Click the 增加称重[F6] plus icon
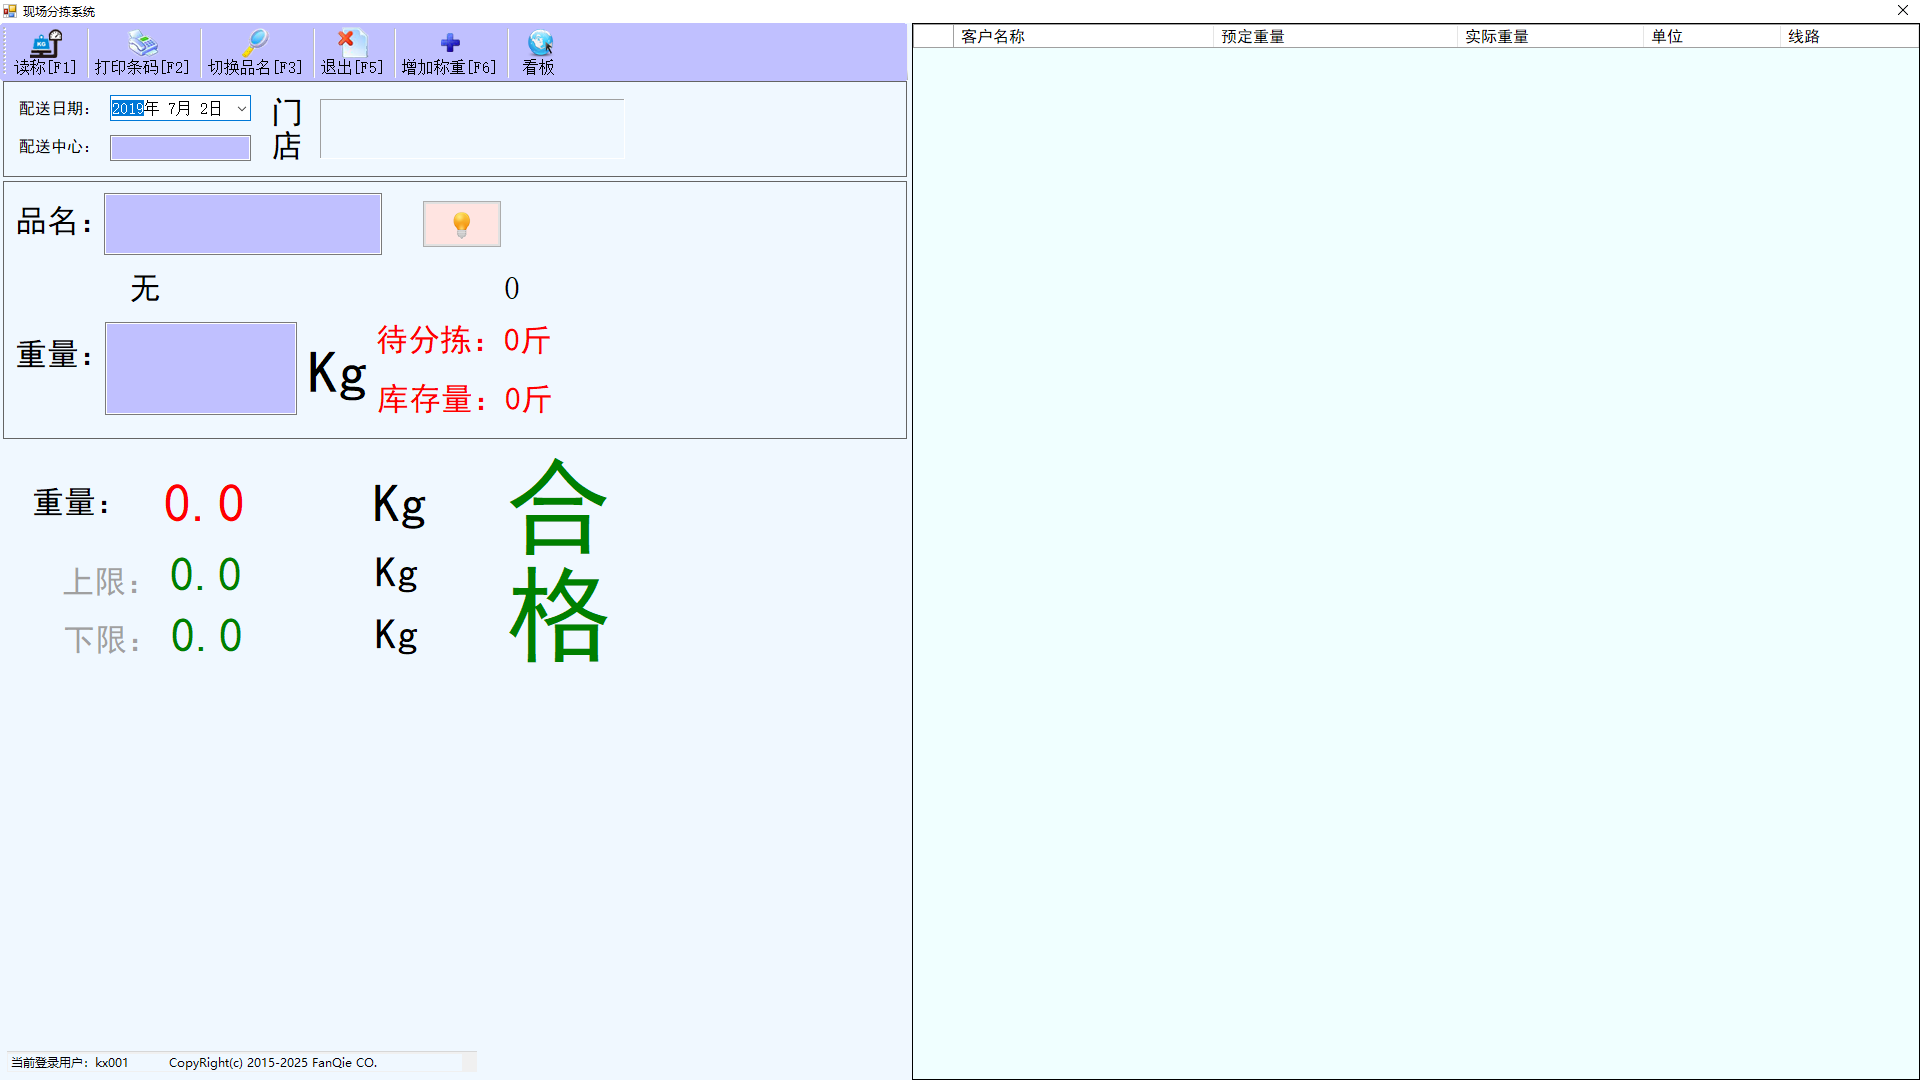Image resolution: width=1920 pixels, height=1080 pixels. click(449, 43)
